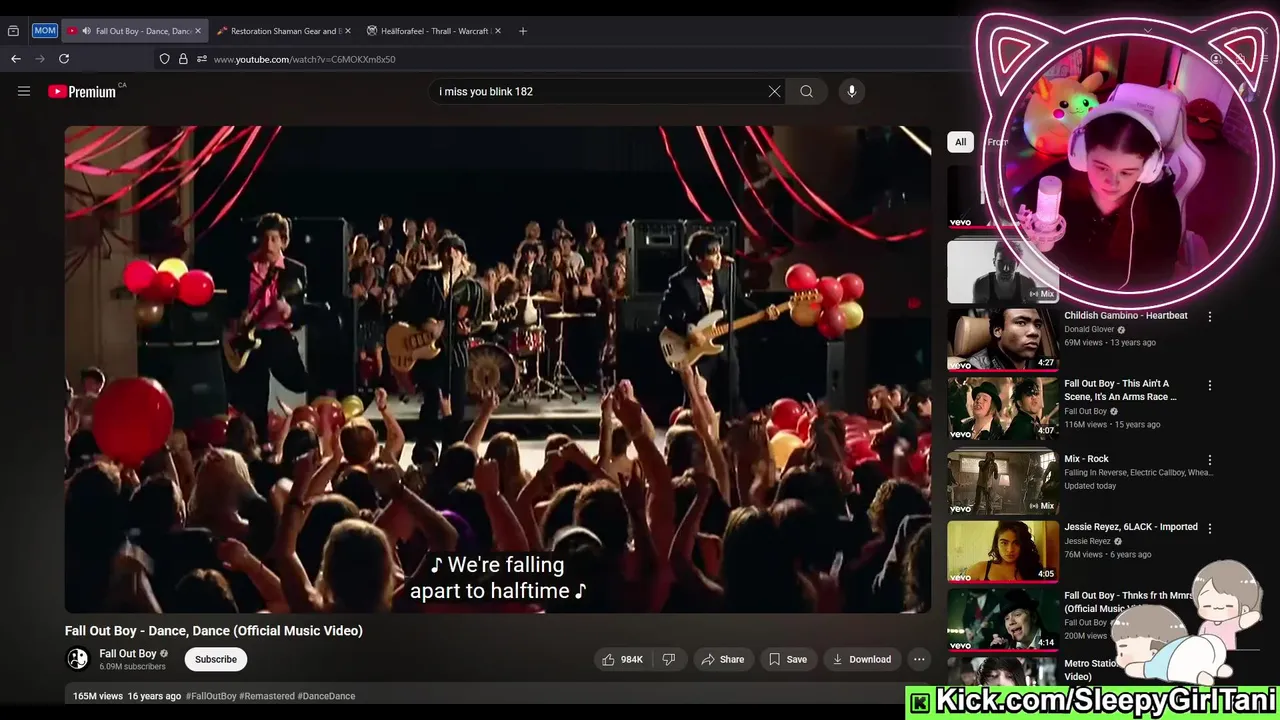Go to YouTube Premium home logo
Image resolution: width=1280 pixels, height=720 pixels.
(x=82, y=91)
